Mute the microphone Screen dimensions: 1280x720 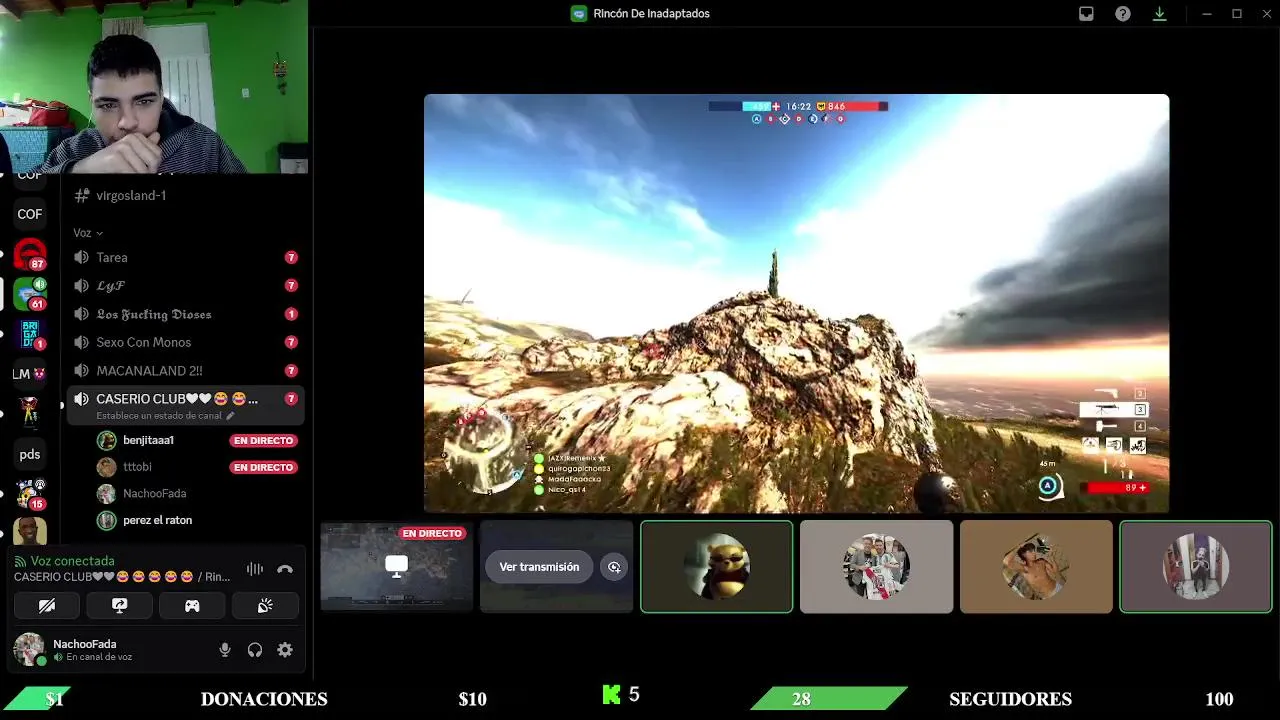click(225, 650)
